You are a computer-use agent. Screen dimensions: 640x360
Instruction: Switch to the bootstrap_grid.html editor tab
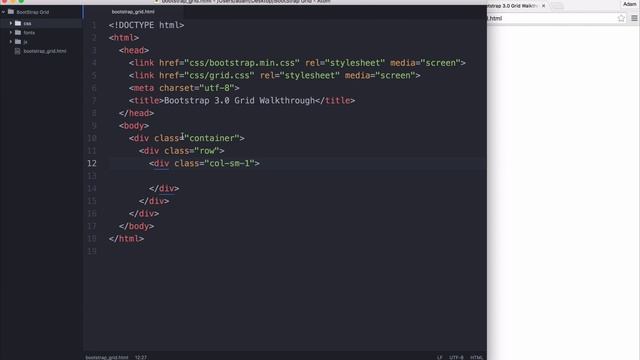click(x=133, y=12)
